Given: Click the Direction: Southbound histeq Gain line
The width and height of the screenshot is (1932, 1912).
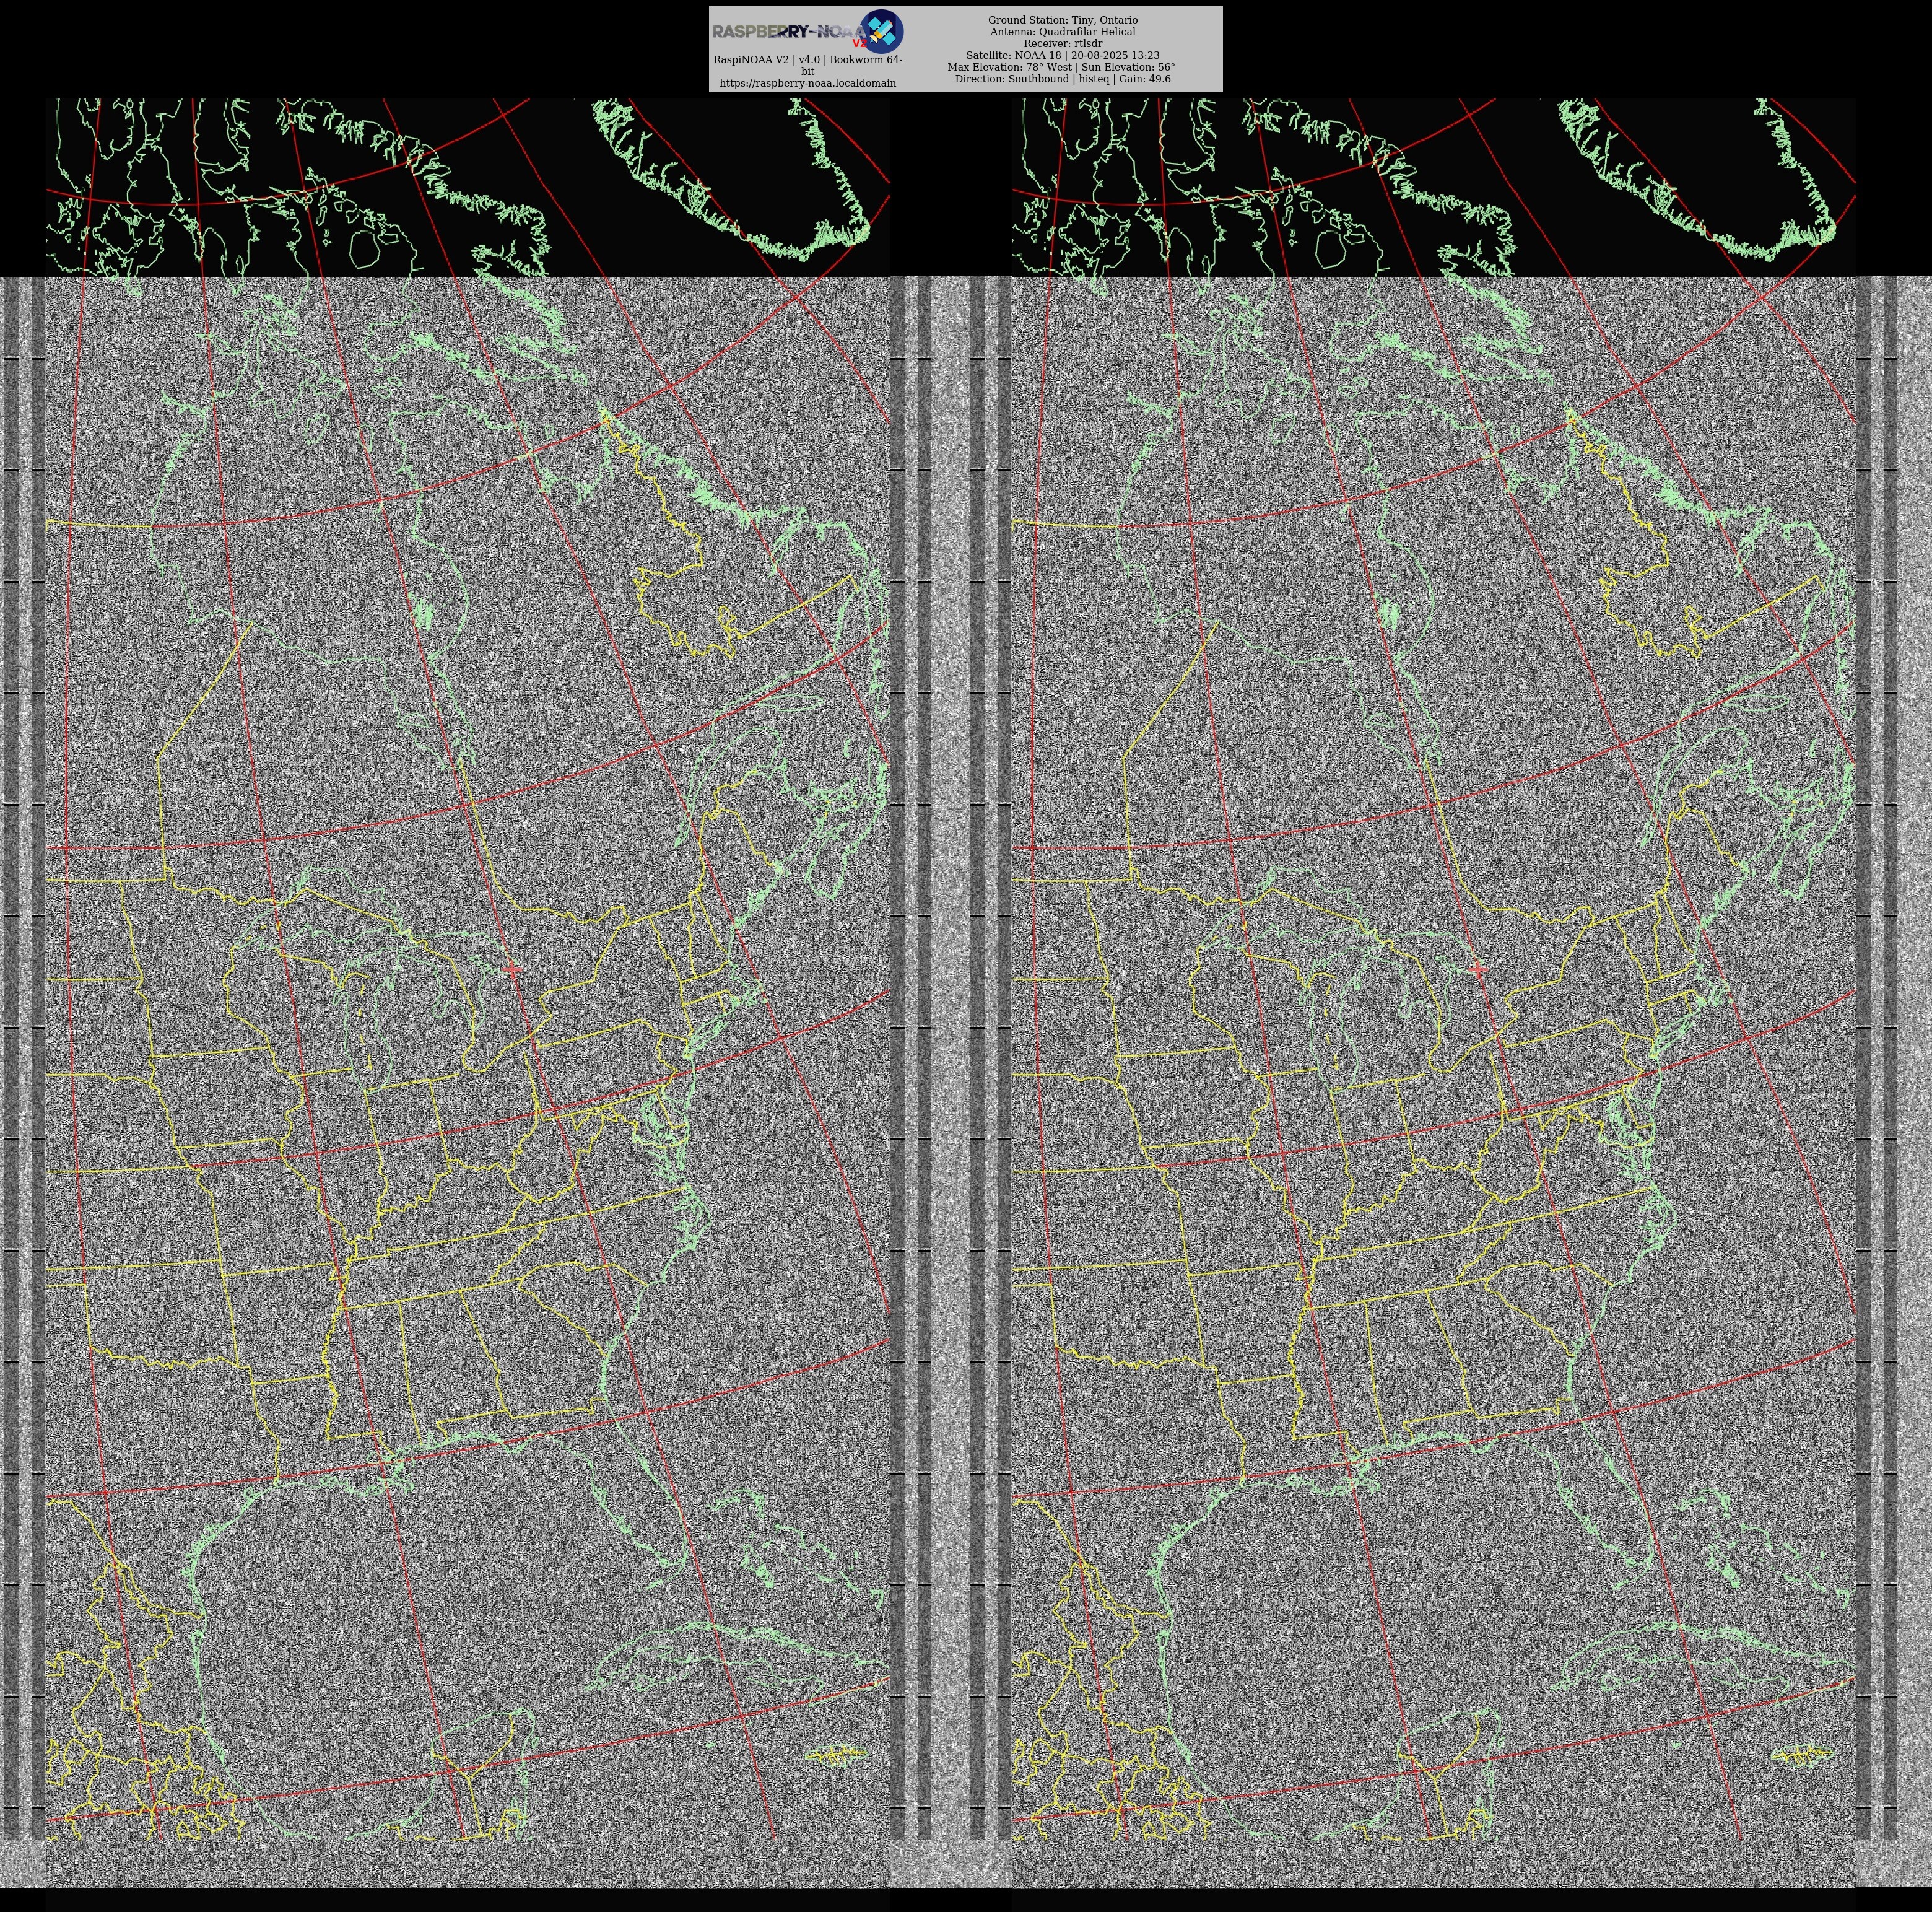Looking at the screenshot, I should tap(1062, 79).
